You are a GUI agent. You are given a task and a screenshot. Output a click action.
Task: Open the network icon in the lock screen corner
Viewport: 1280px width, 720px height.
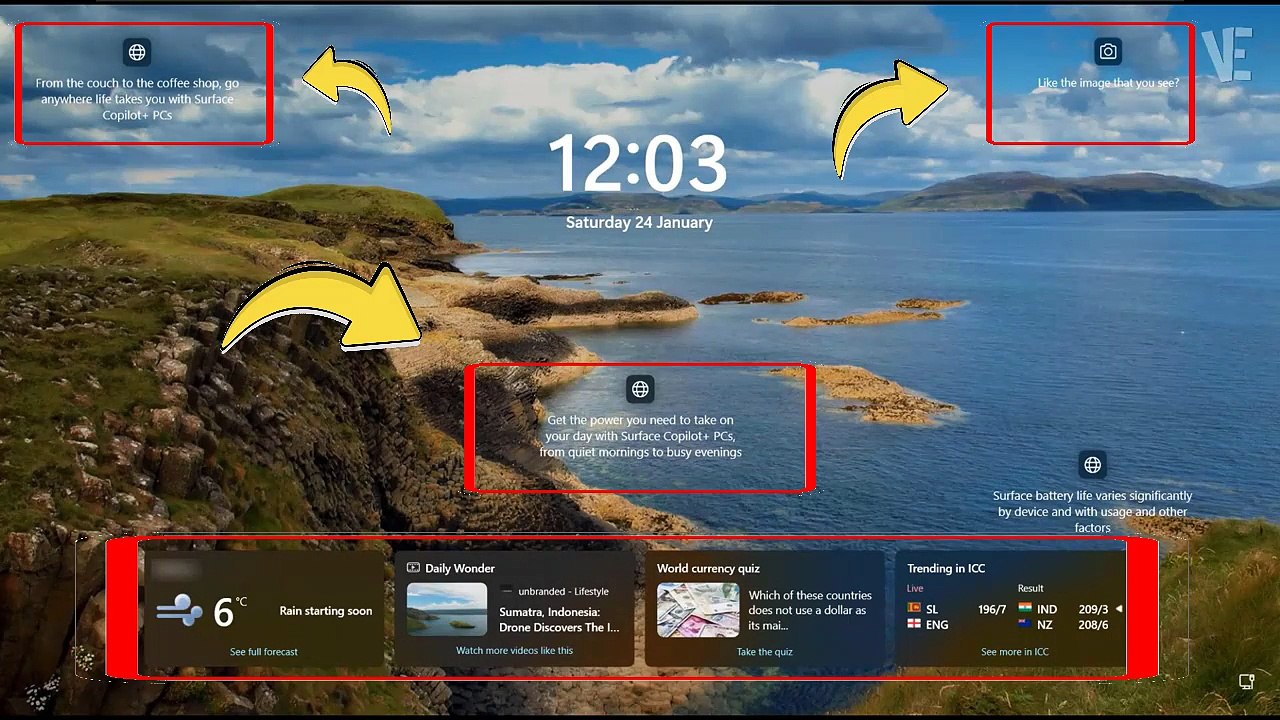point(1246,682)
